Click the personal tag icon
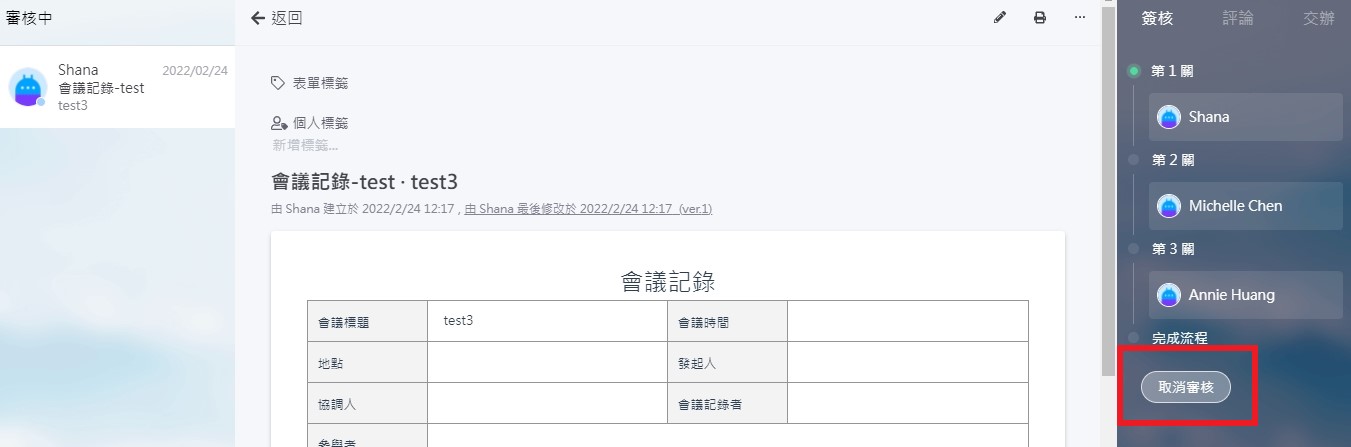Image resolution: width=1351 pixels, height=447 pixels. 279,123
